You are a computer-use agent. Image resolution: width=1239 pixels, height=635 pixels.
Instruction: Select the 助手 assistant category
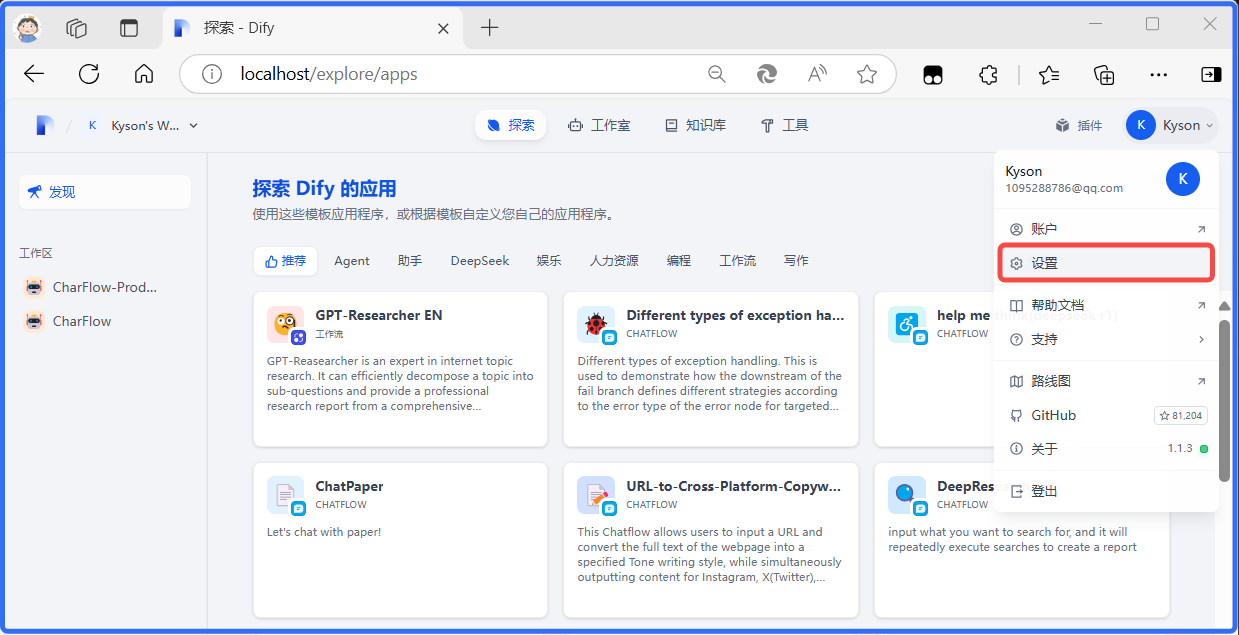[x=410, y=261]
